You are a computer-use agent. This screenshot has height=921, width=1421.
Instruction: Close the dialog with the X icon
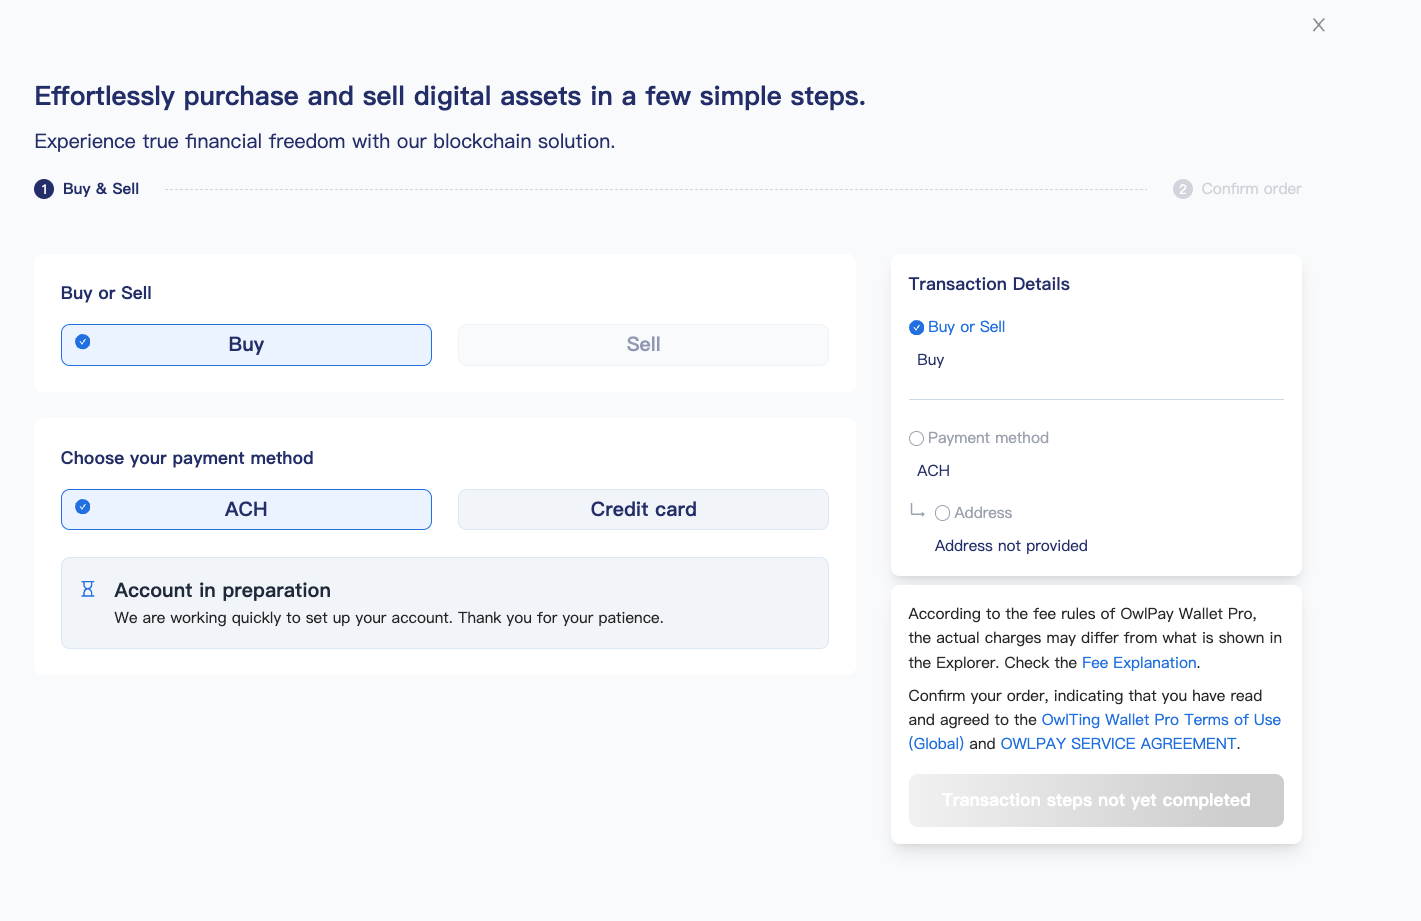pyautogui.click(x=1318, y=25)
